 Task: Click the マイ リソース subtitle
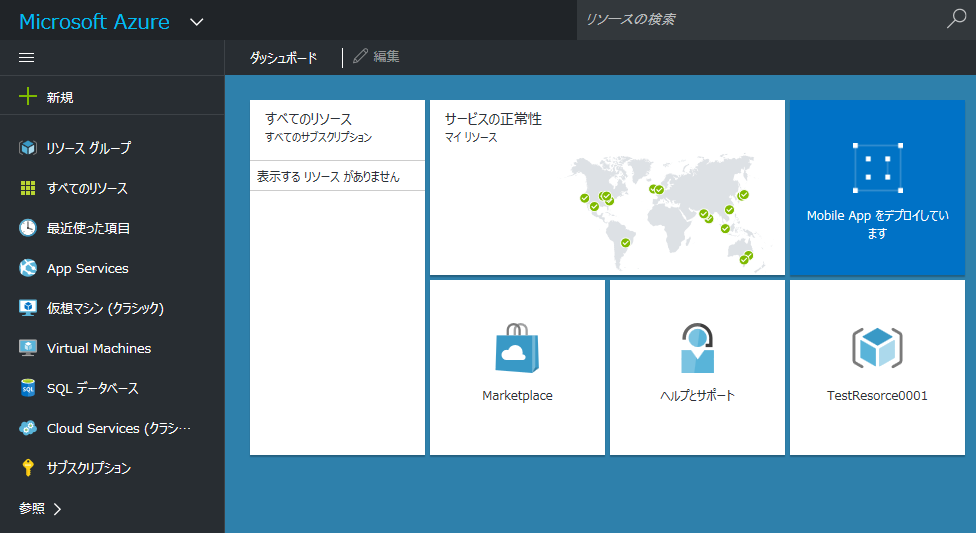(471, 137)
